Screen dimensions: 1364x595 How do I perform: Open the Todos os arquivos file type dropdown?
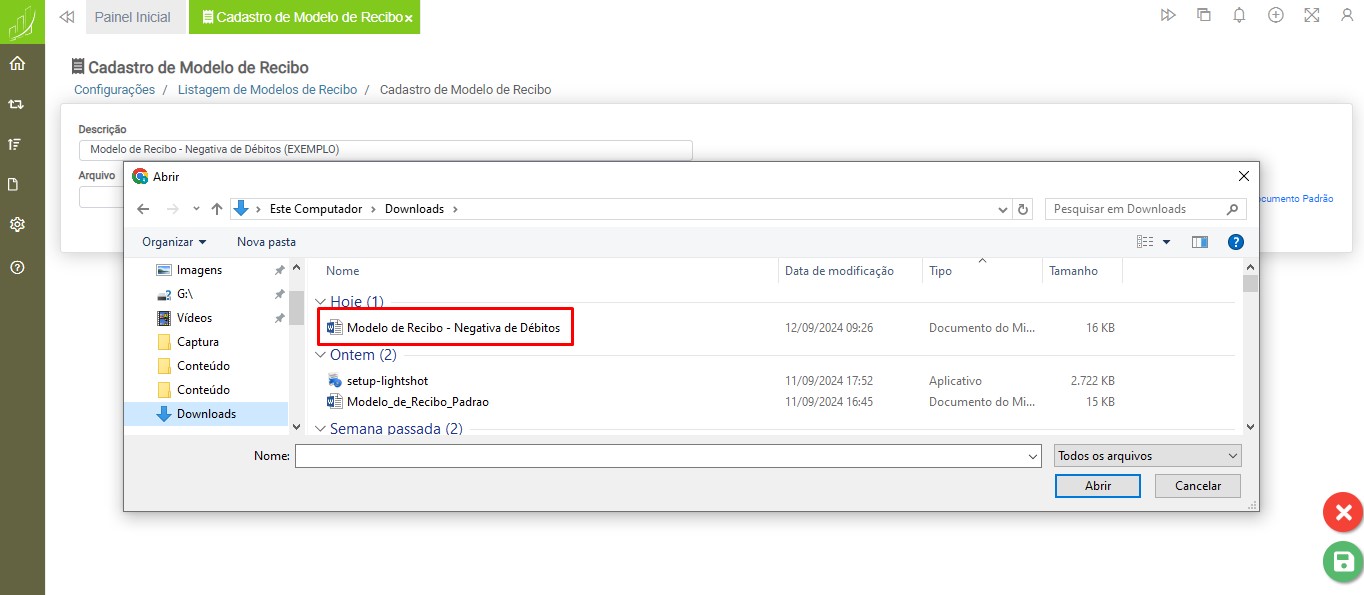[1147, 456]
